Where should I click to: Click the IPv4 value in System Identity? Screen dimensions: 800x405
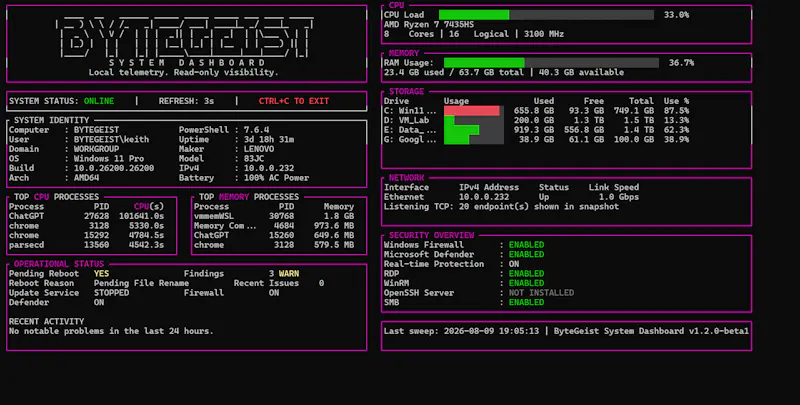[x=268, y=168]
